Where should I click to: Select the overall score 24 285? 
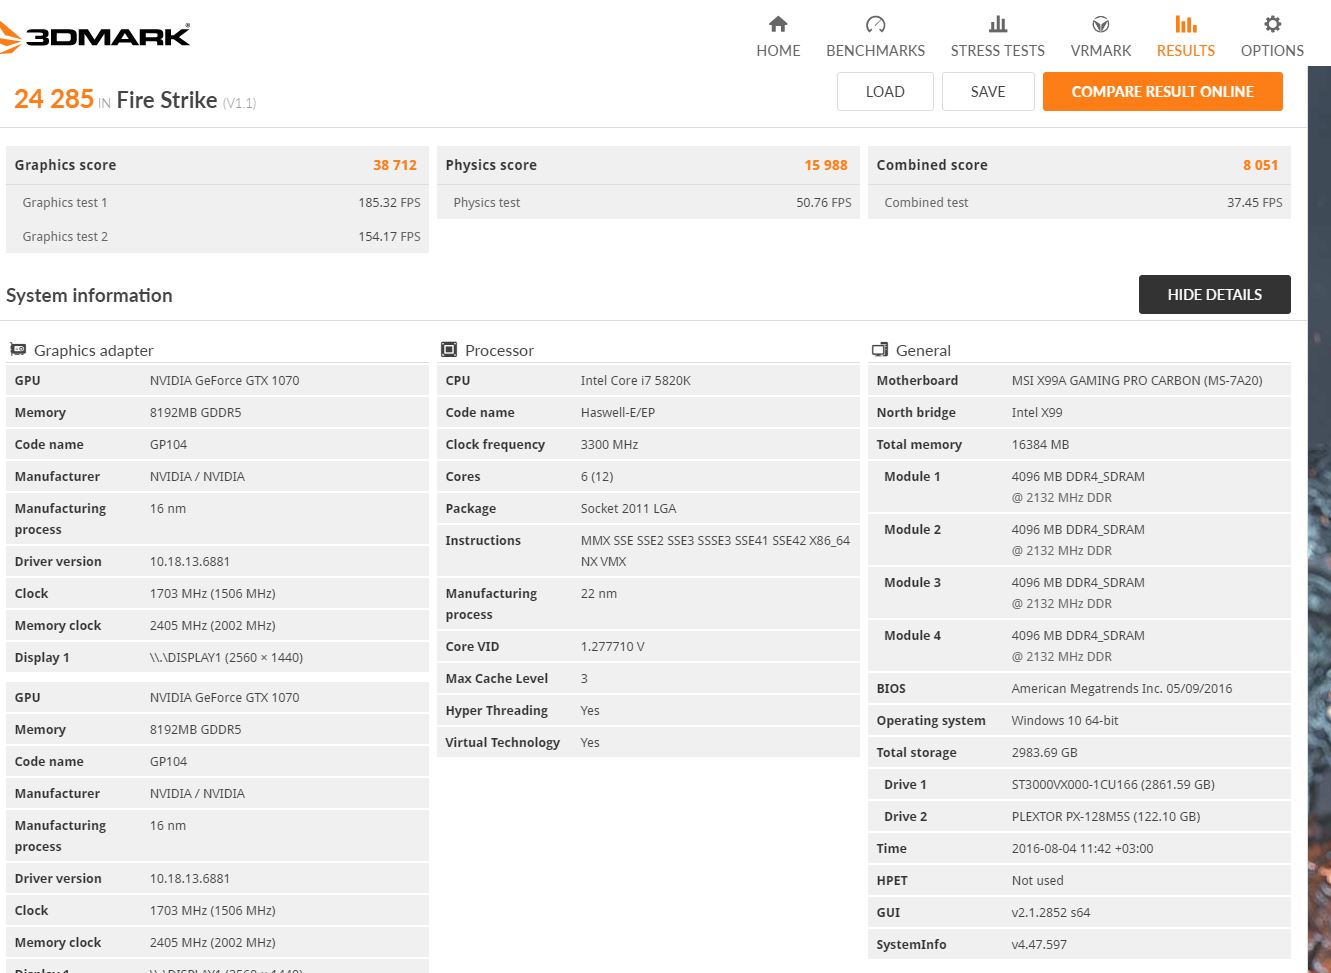[54, 99]
